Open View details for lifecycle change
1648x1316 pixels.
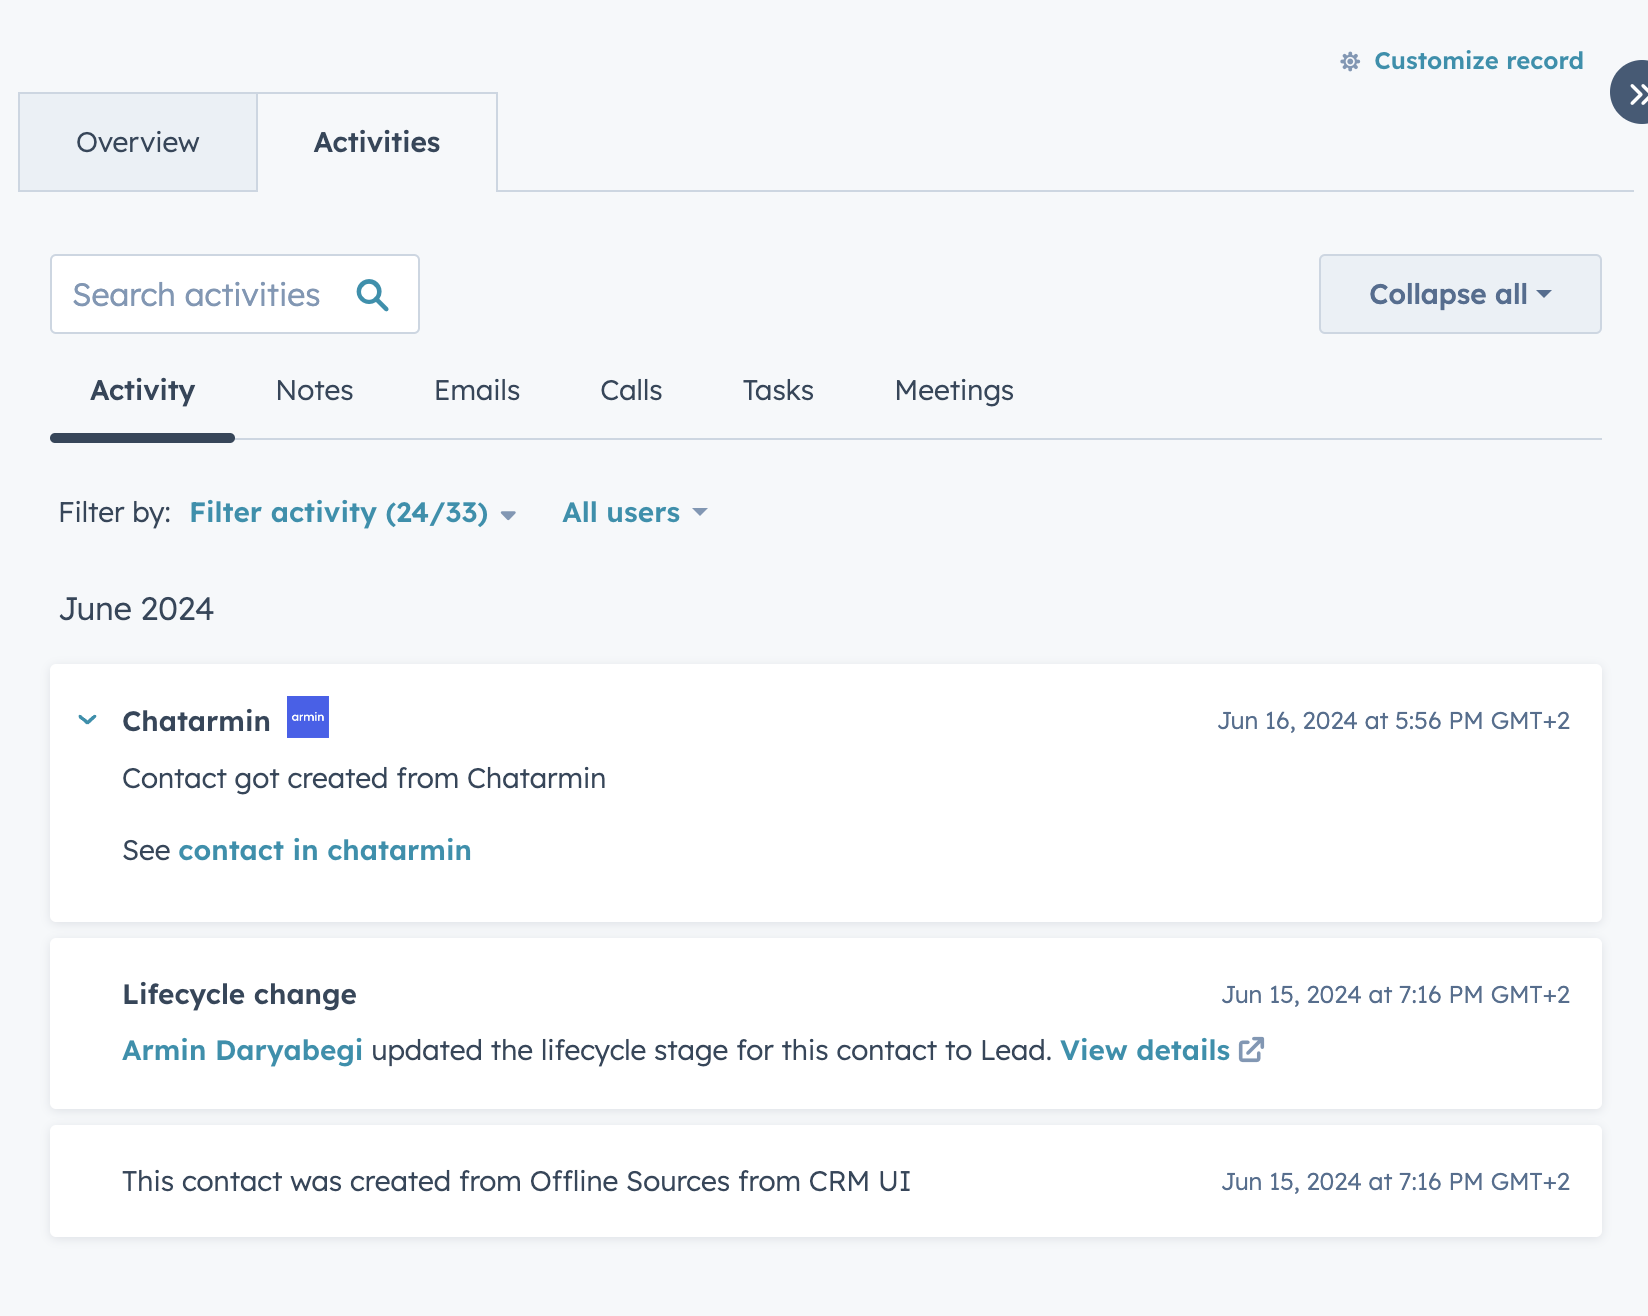click(x=1145, y=1050)
